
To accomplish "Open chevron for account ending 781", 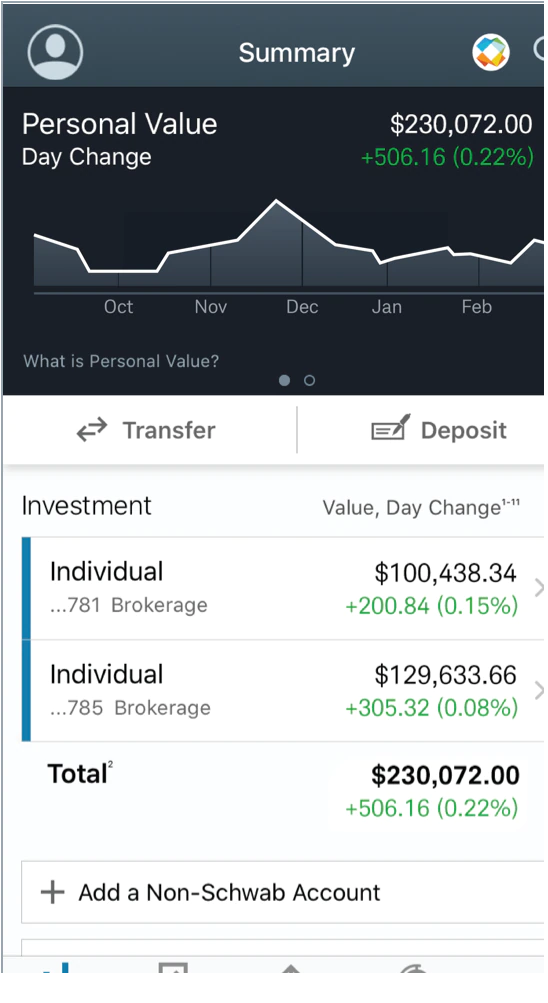I will coord(538,588).
